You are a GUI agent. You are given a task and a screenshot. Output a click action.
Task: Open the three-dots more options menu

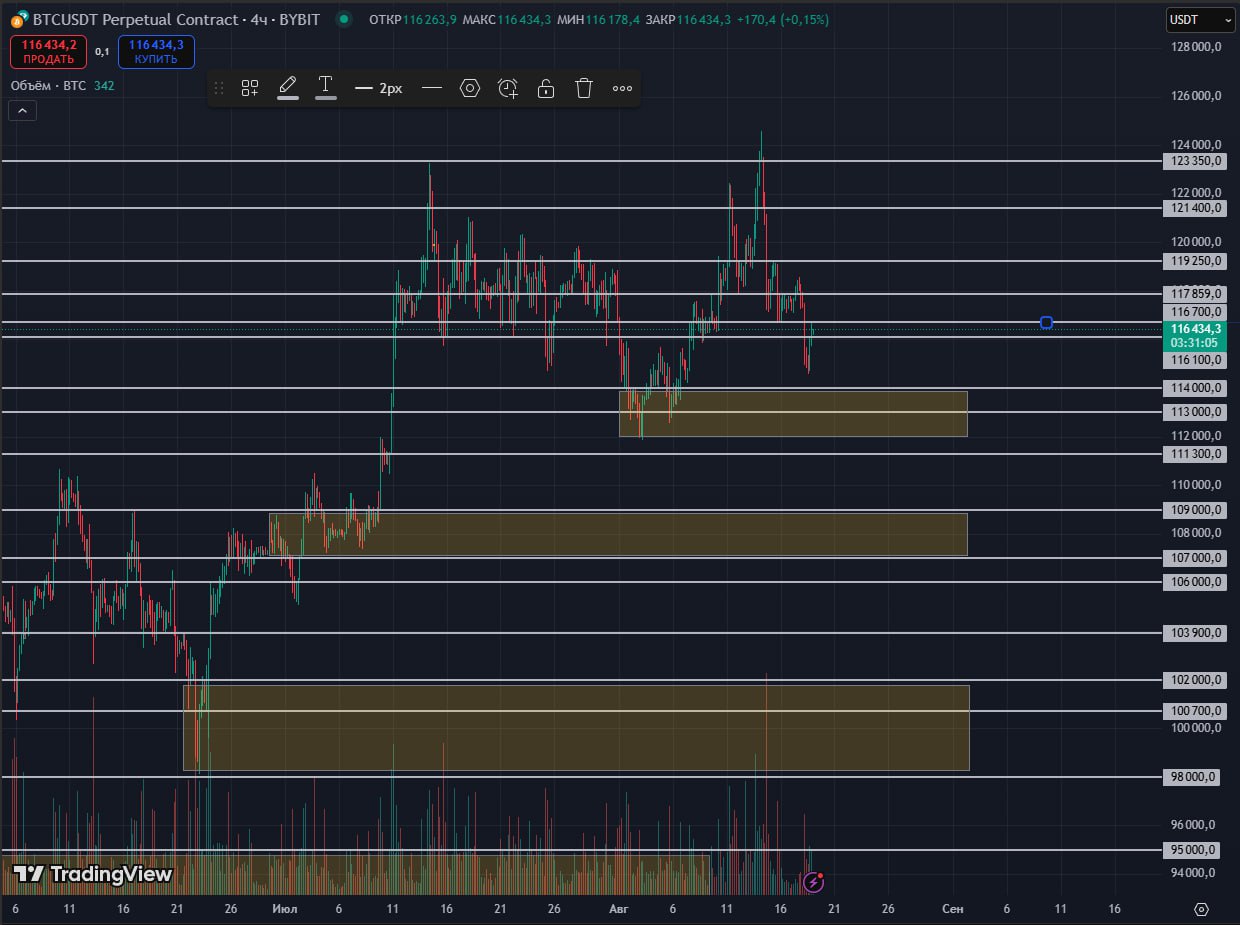coord(622,88)
